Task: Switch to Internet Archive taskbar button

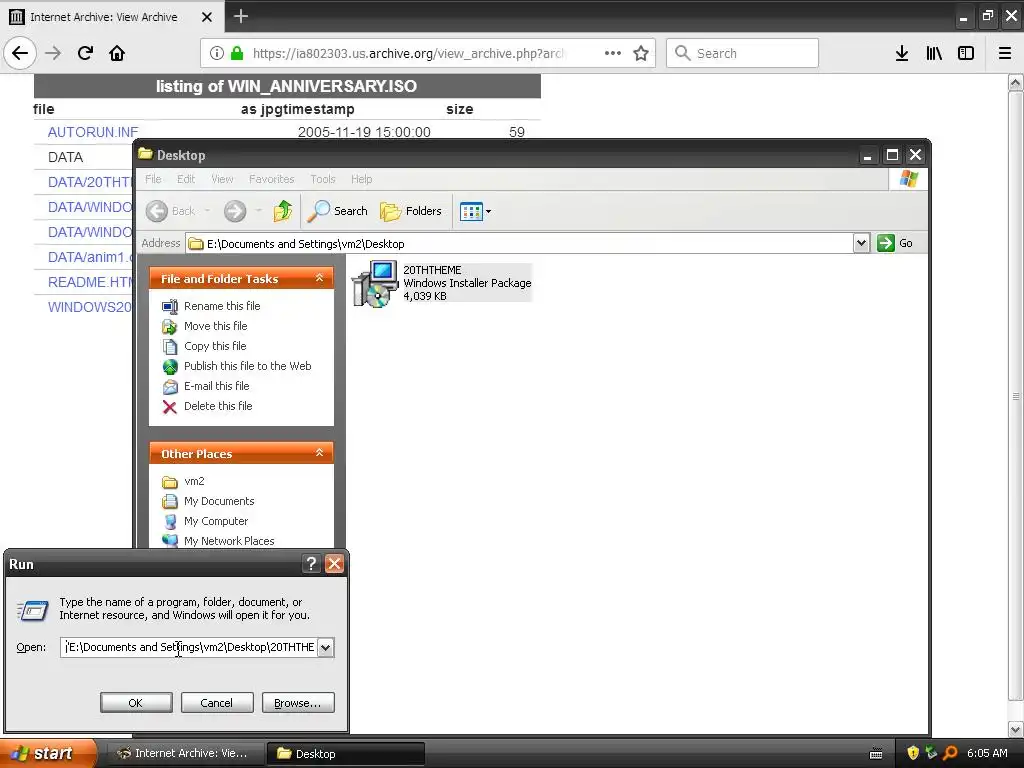Action: pyautogui.click(x=185, y=753)
